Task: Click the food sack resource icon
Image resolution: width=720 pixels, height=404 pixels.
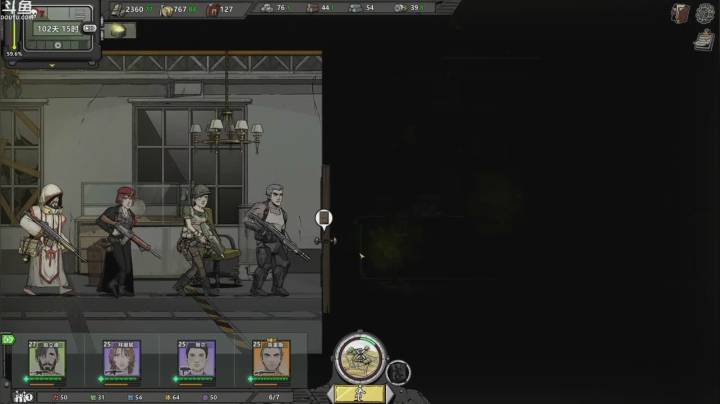Action: (x=166, y=10)
